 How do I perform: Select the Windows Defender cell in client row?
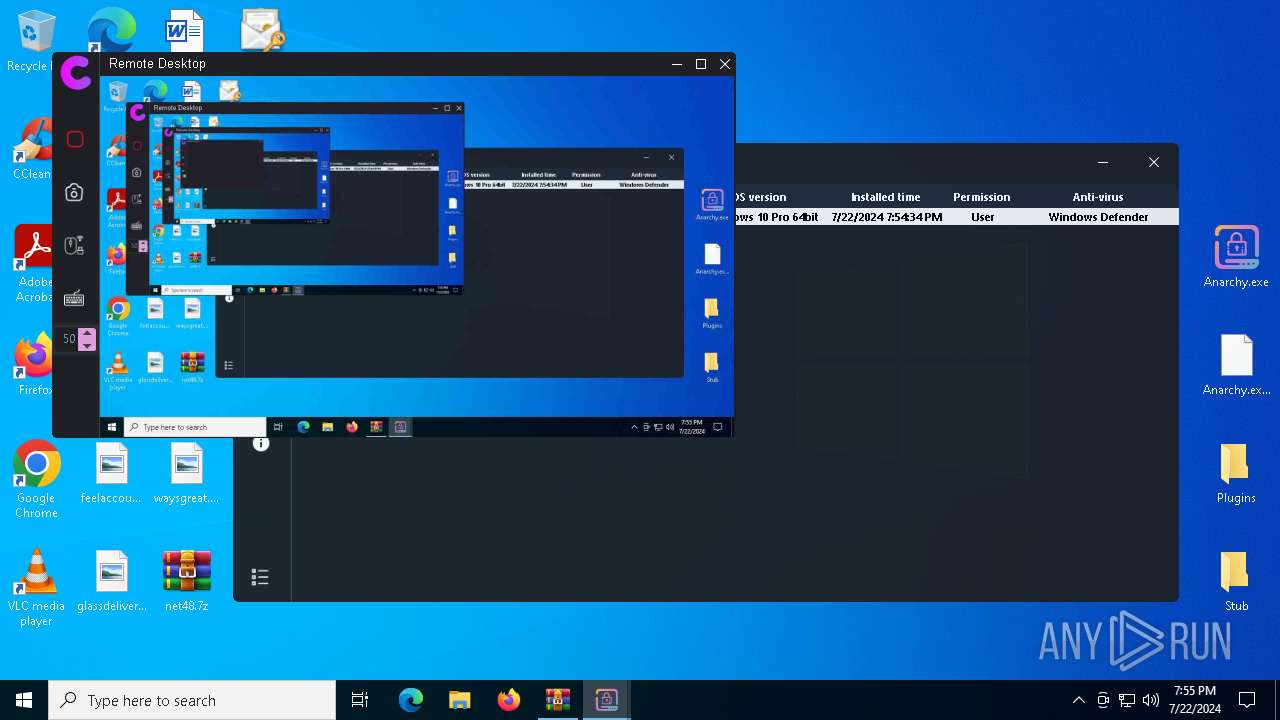[1098, 217]
